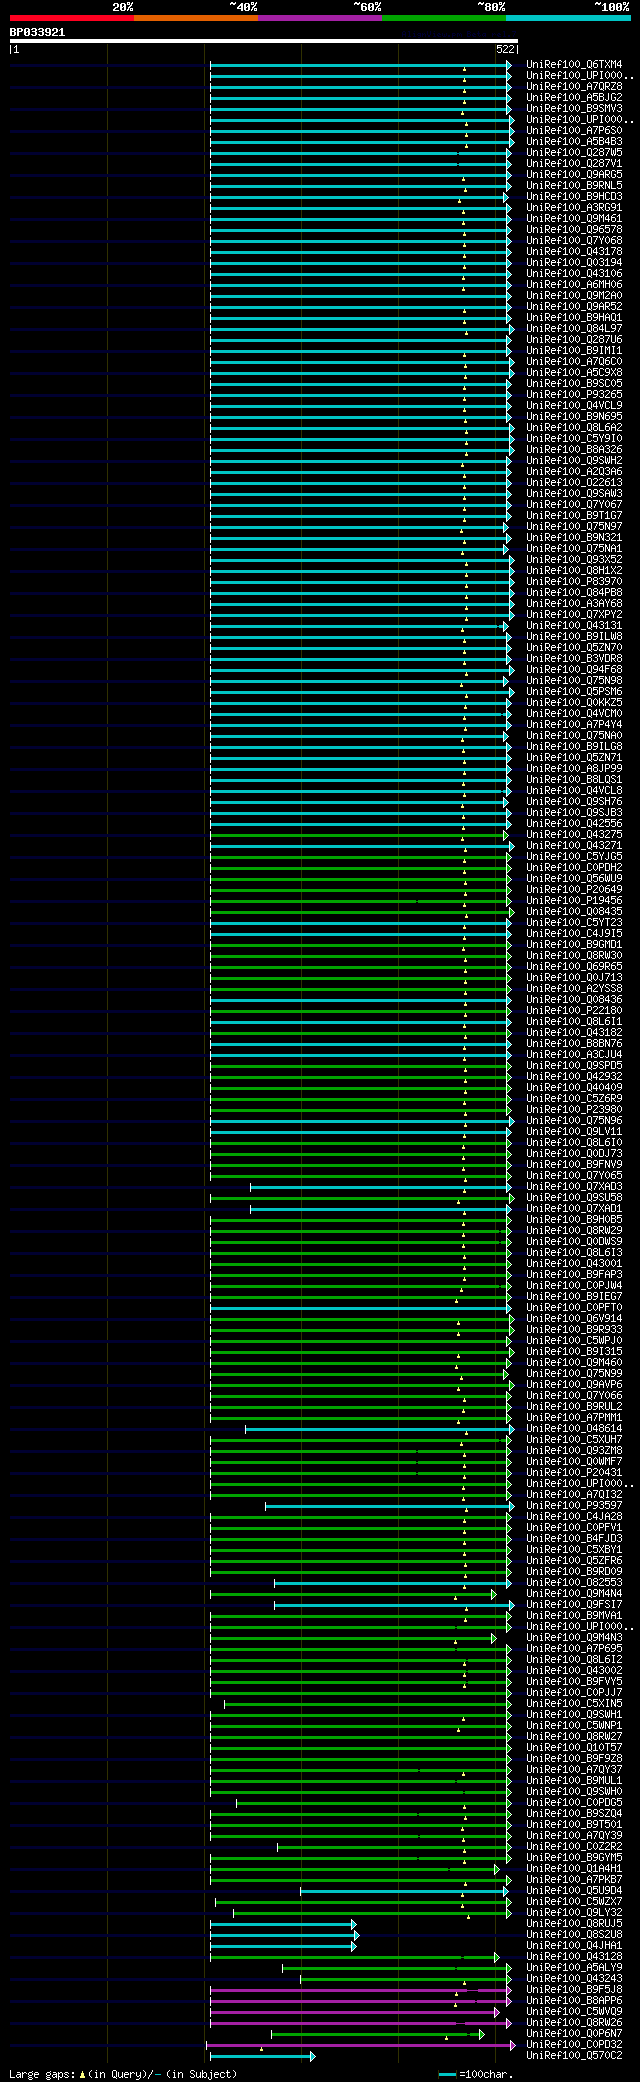Select the UniRef100_Q9ARG5 label
Screen dimensions: 640x2082
coord(574,175)
